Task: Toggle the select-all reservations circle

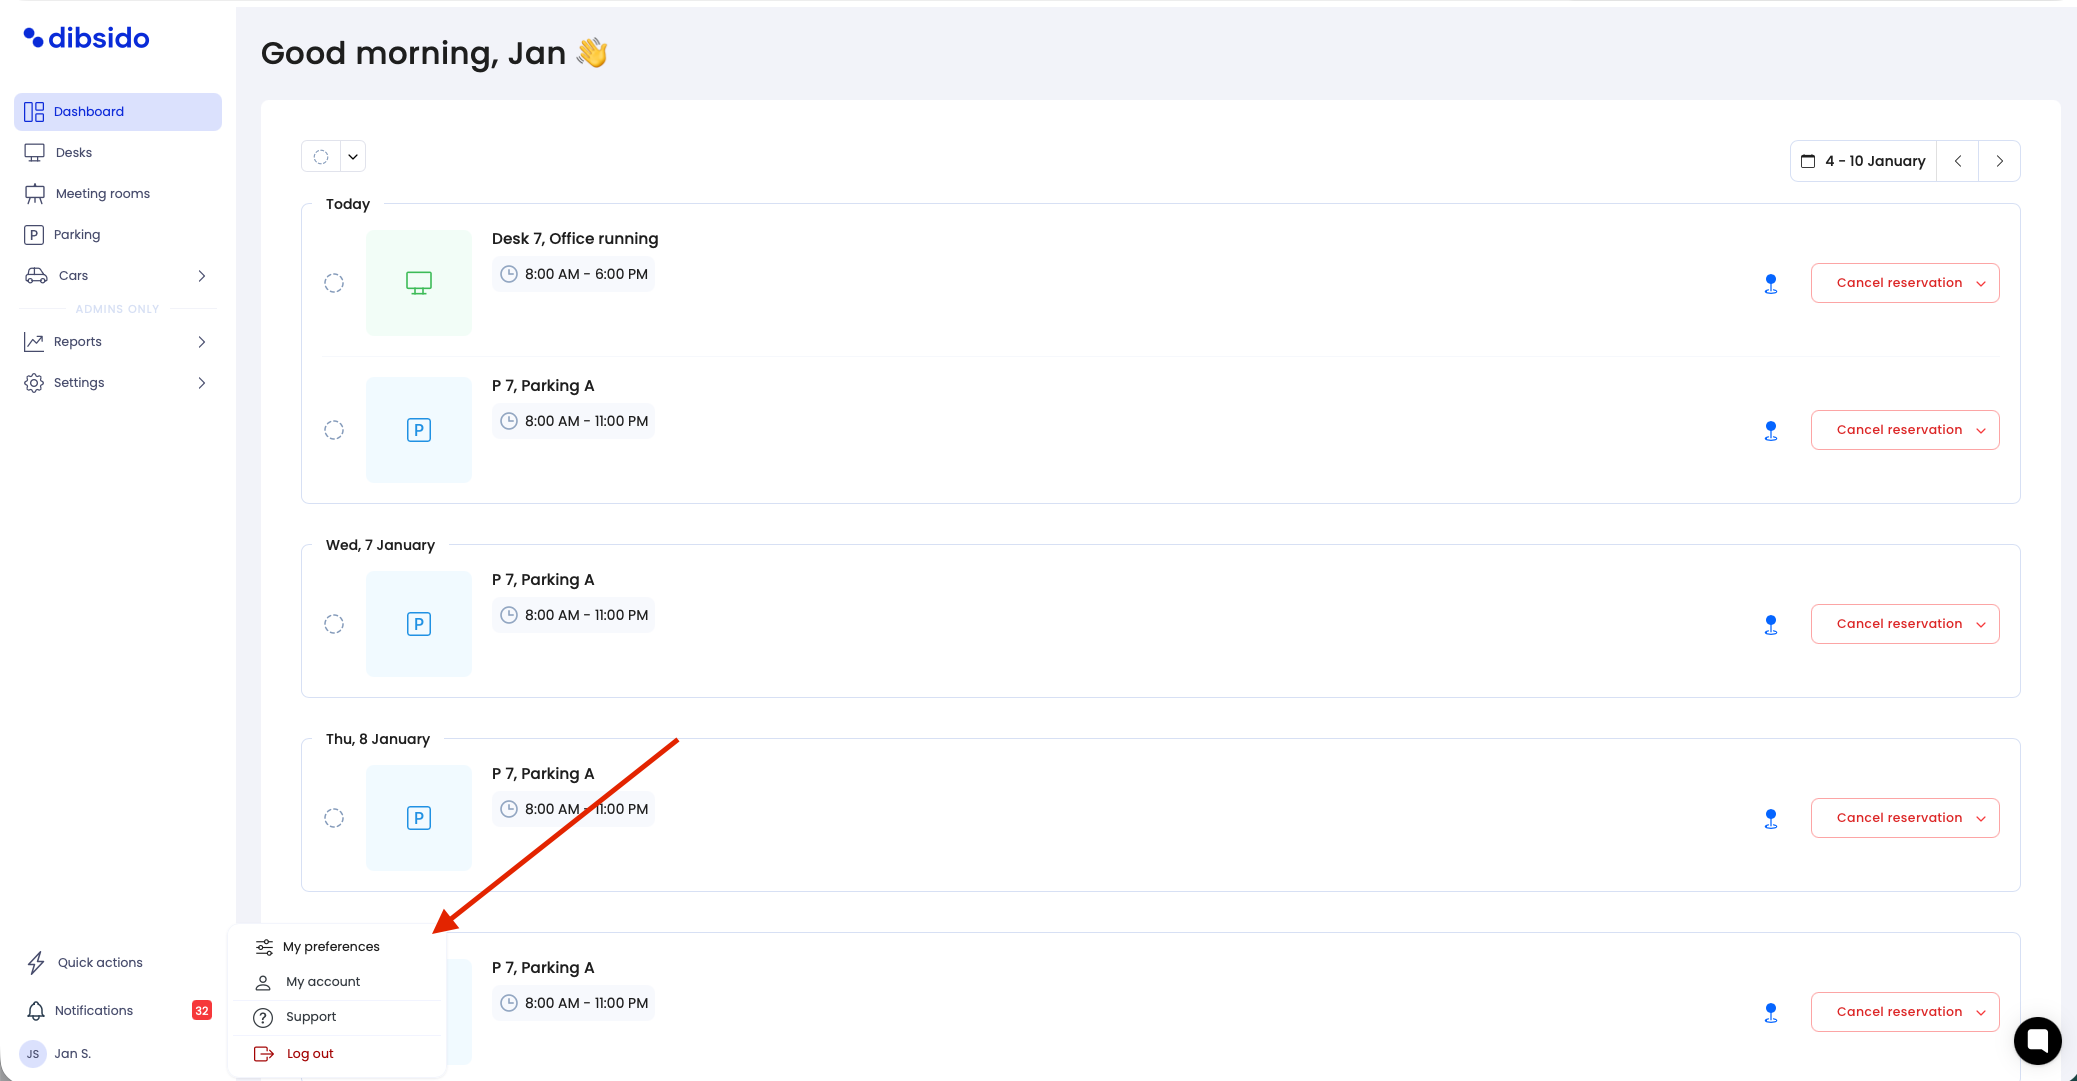Action: 321,157
